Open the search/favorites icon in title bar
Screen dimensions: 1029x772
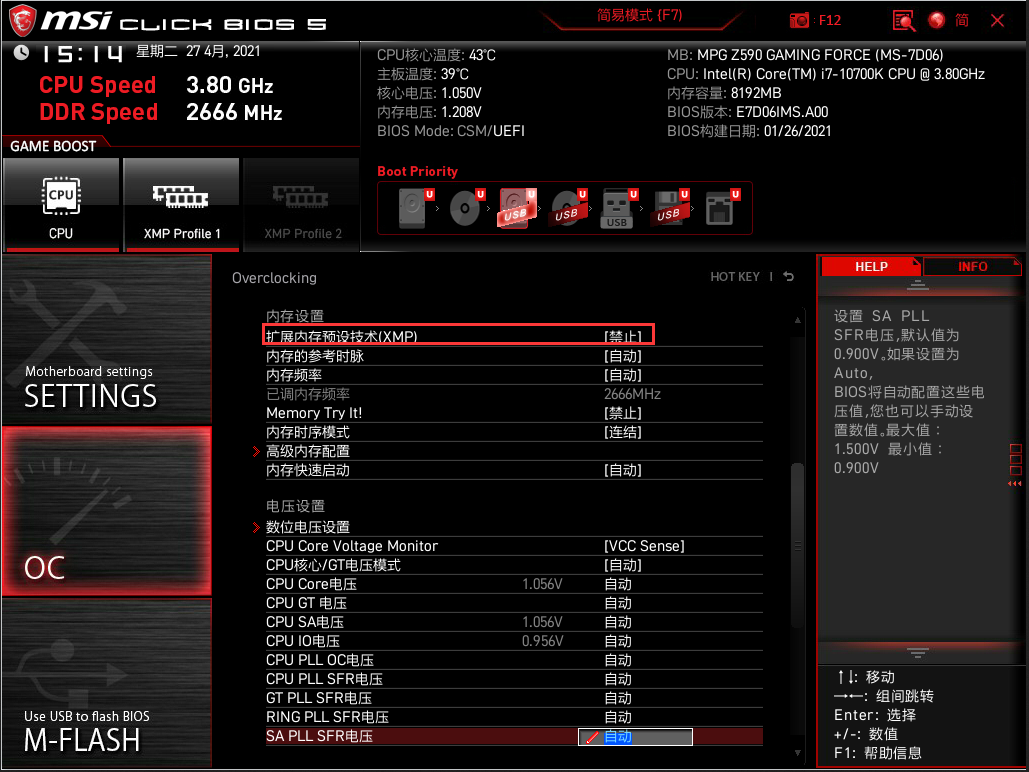point(903,20)
